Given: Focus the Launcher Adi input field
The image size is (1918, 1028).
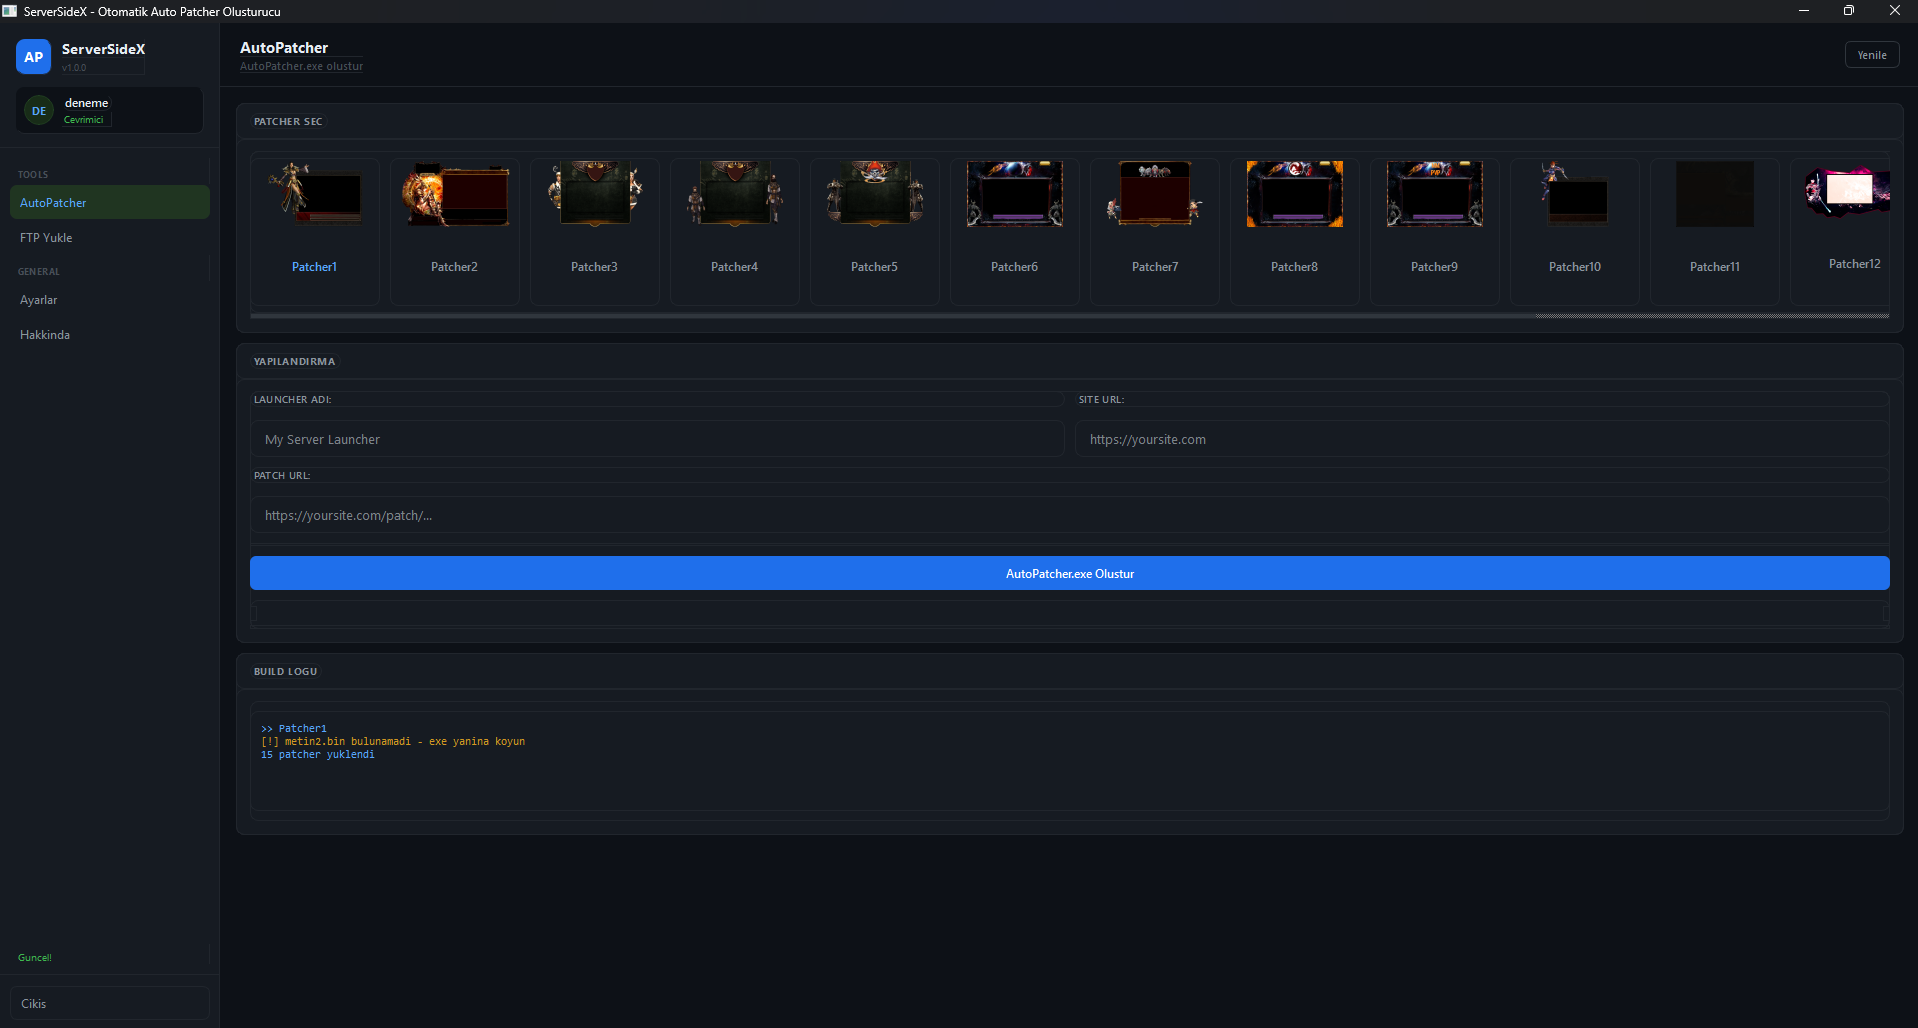Looking at the screenshot, I should click(657, 439).
